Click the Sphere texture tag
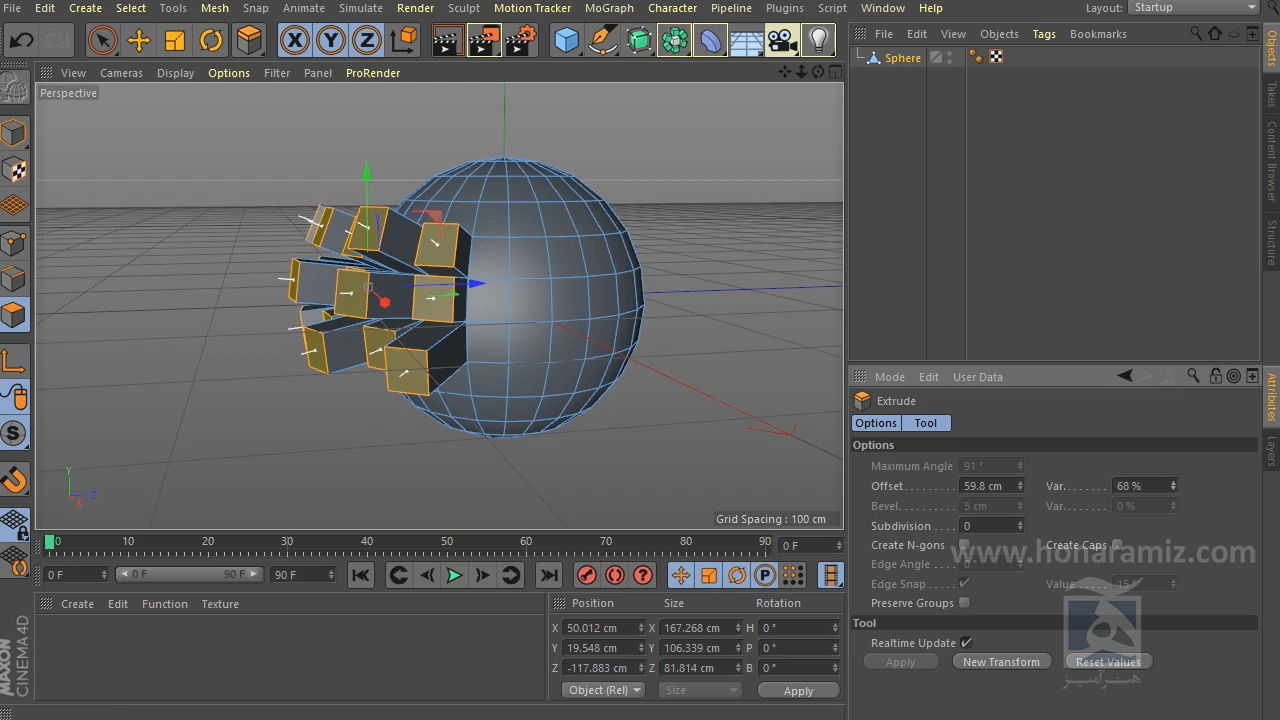 [996, 57]
